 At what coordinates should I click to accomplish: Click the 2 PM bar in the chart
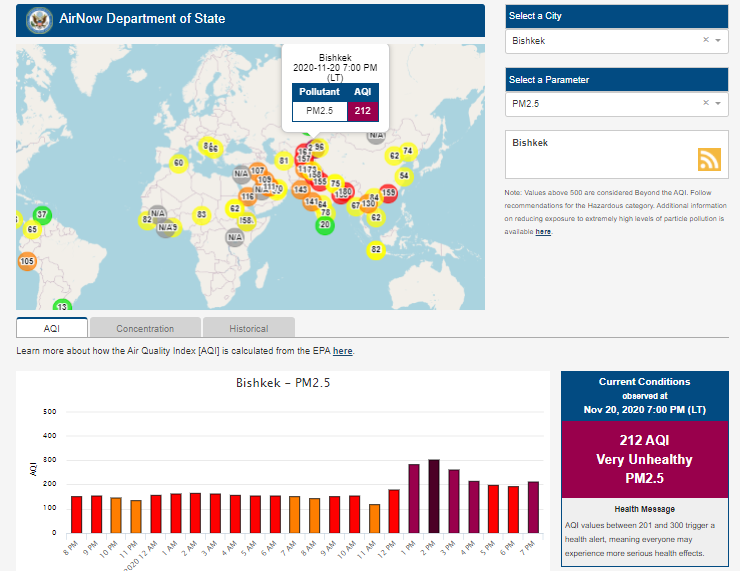tap(433, 496)
